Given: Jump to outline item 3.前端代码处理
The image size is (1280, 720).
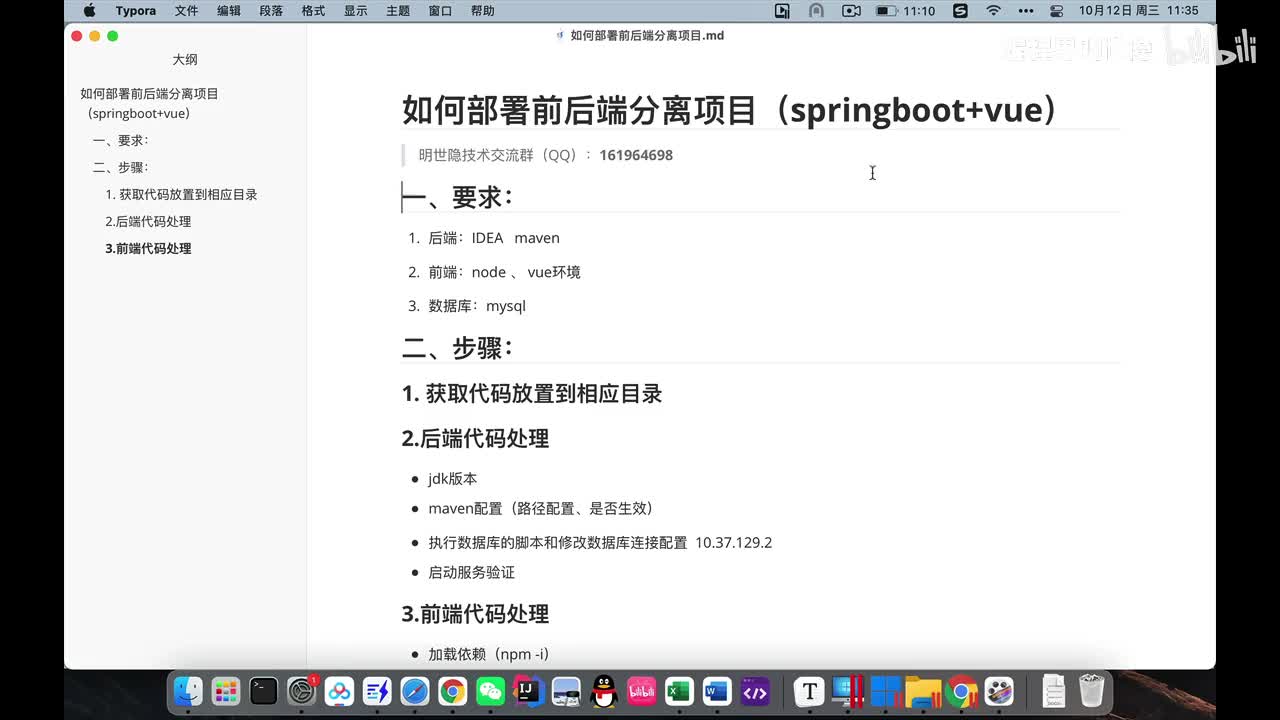Looking at the screenshot, I should point(148,248).
